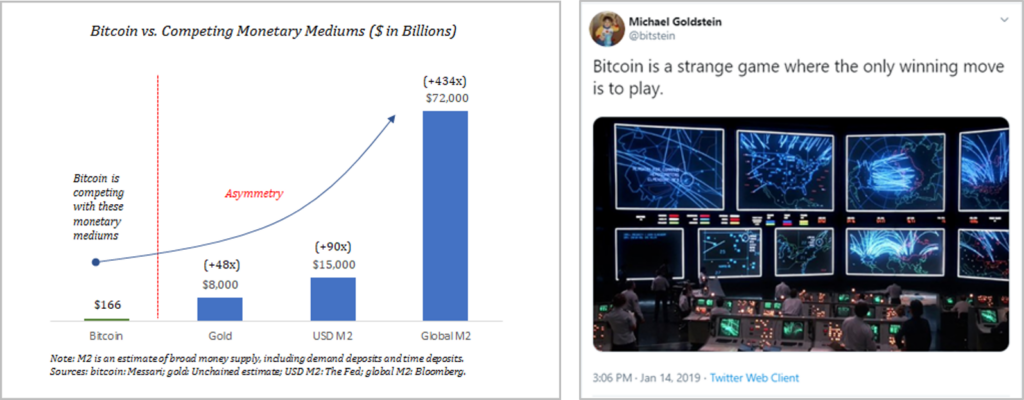Select the USD M2 bar in chart

click(333, 298)
